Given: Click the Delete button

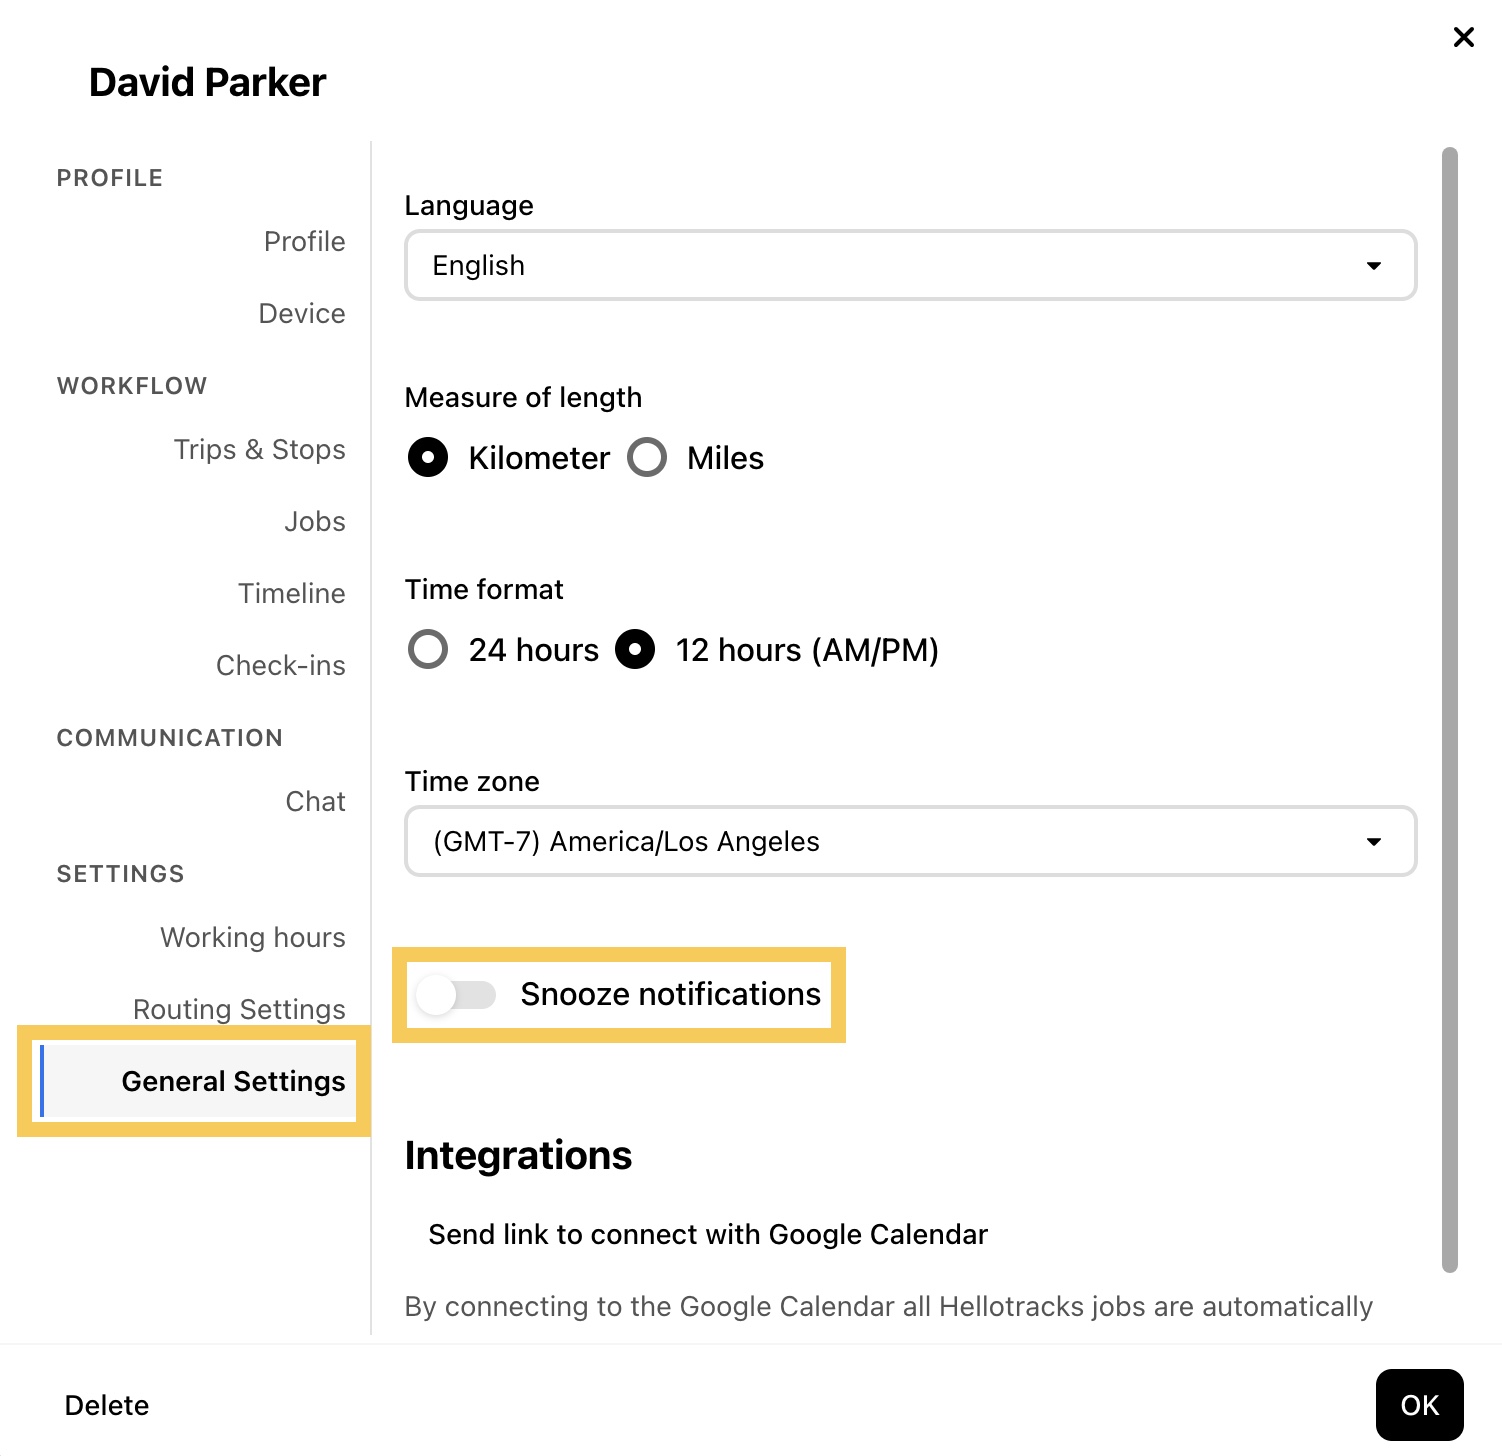Looking at the screenshot, I should [107, 1406].
